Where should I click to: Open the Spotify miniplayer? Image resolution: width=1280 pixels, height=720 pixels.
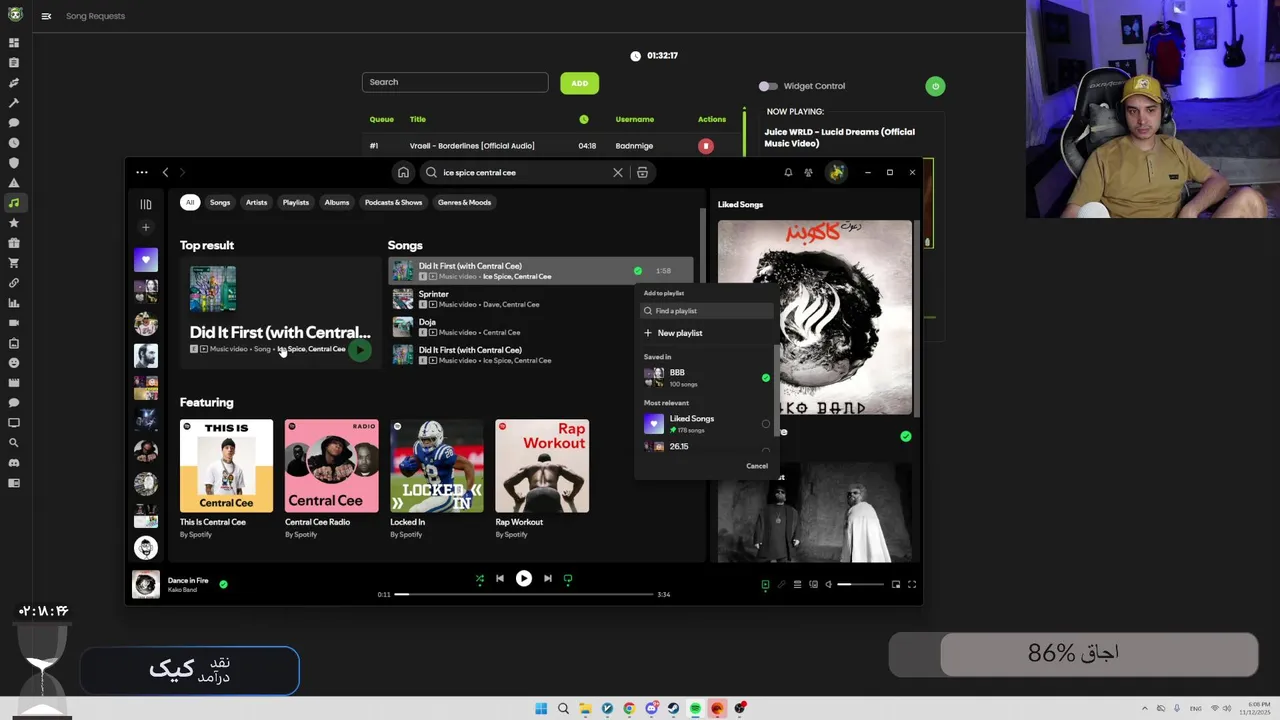pyautogui.click(x=896, y=584)
